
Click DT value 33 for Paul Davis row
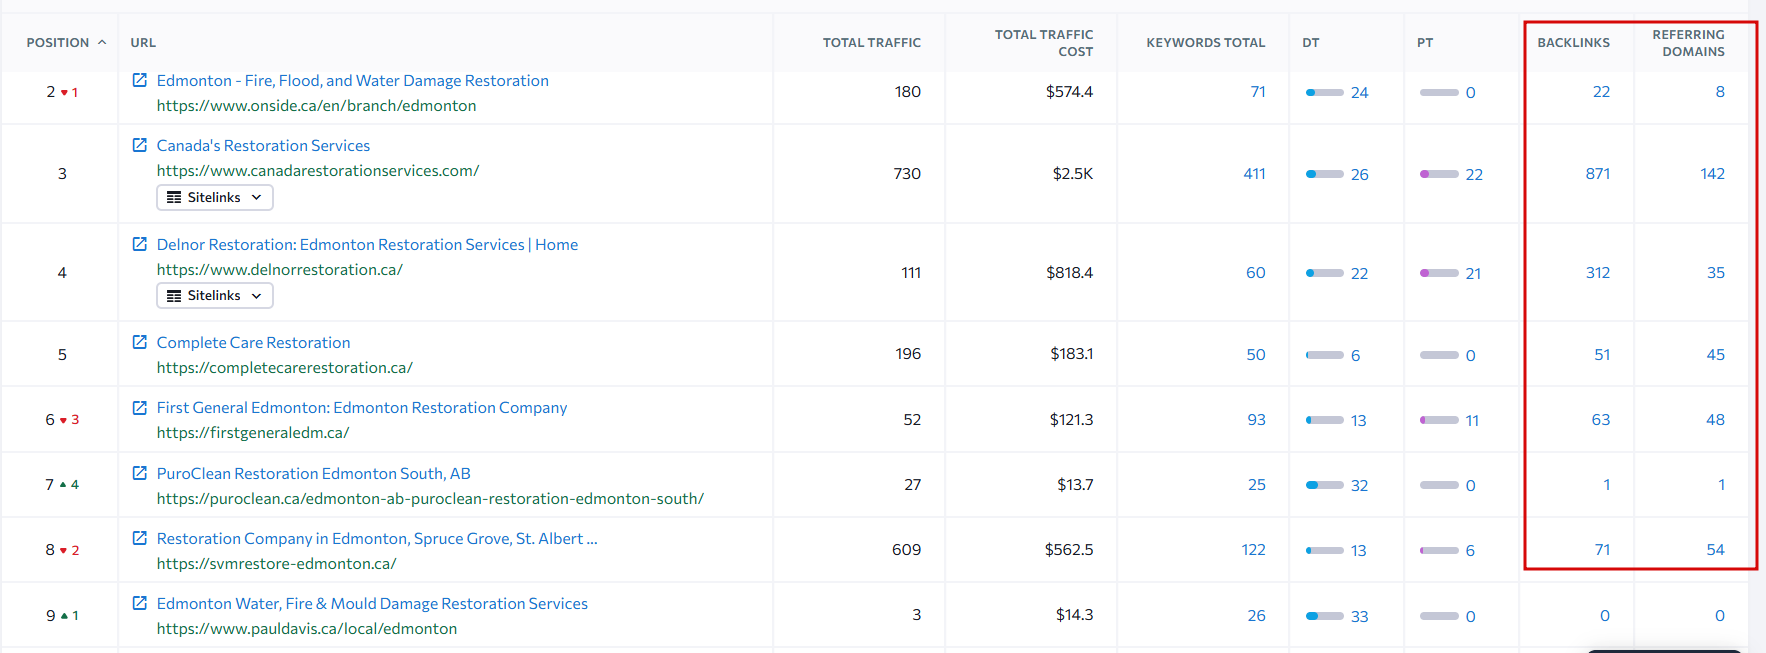[x=1359, y=616]
